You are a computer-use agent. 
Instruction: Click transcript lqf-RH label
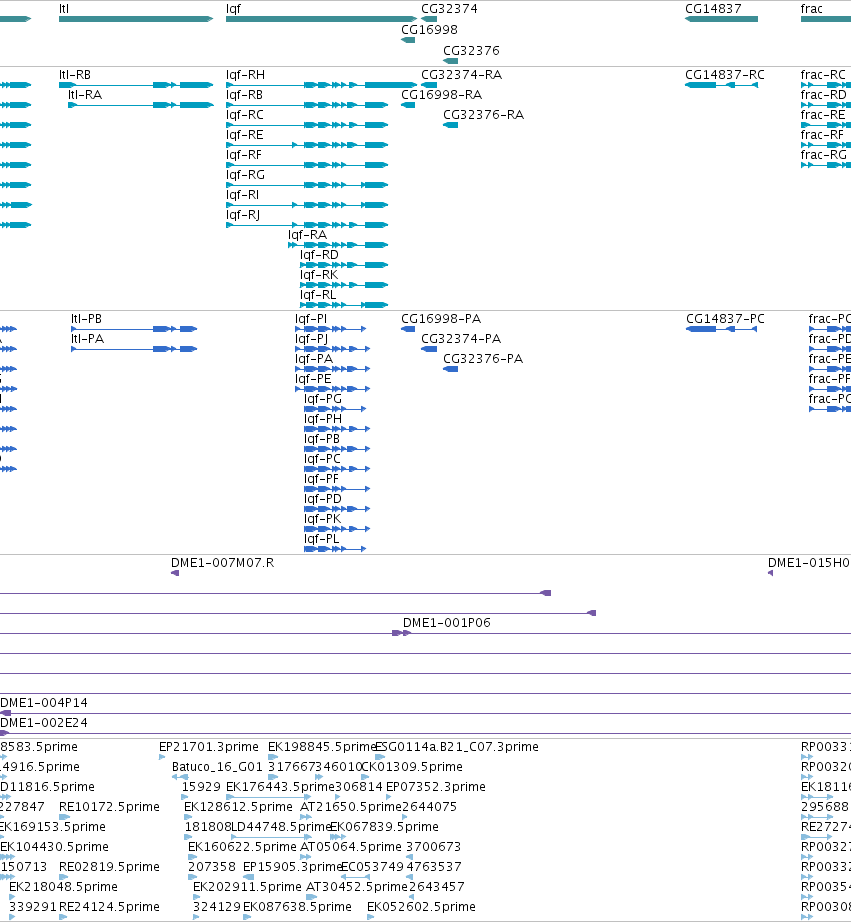pos(245,75)
